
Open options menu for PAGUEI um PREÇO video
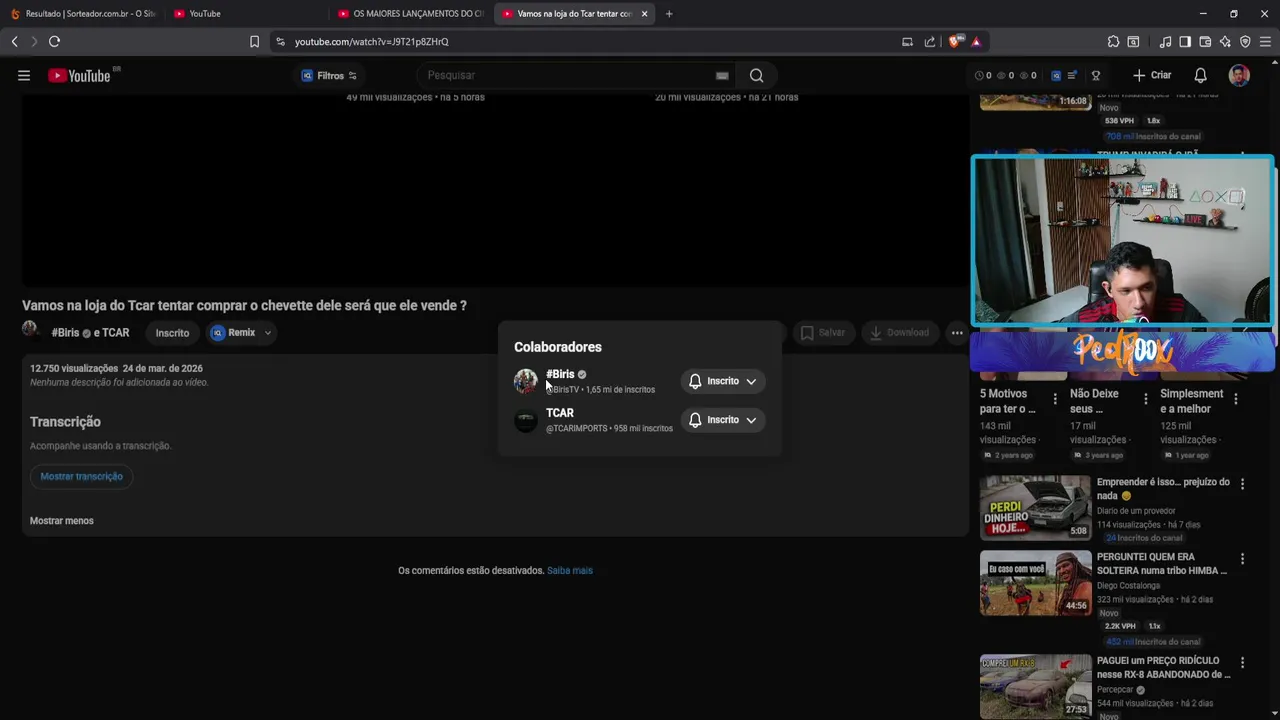click(x=1243, y=663)
